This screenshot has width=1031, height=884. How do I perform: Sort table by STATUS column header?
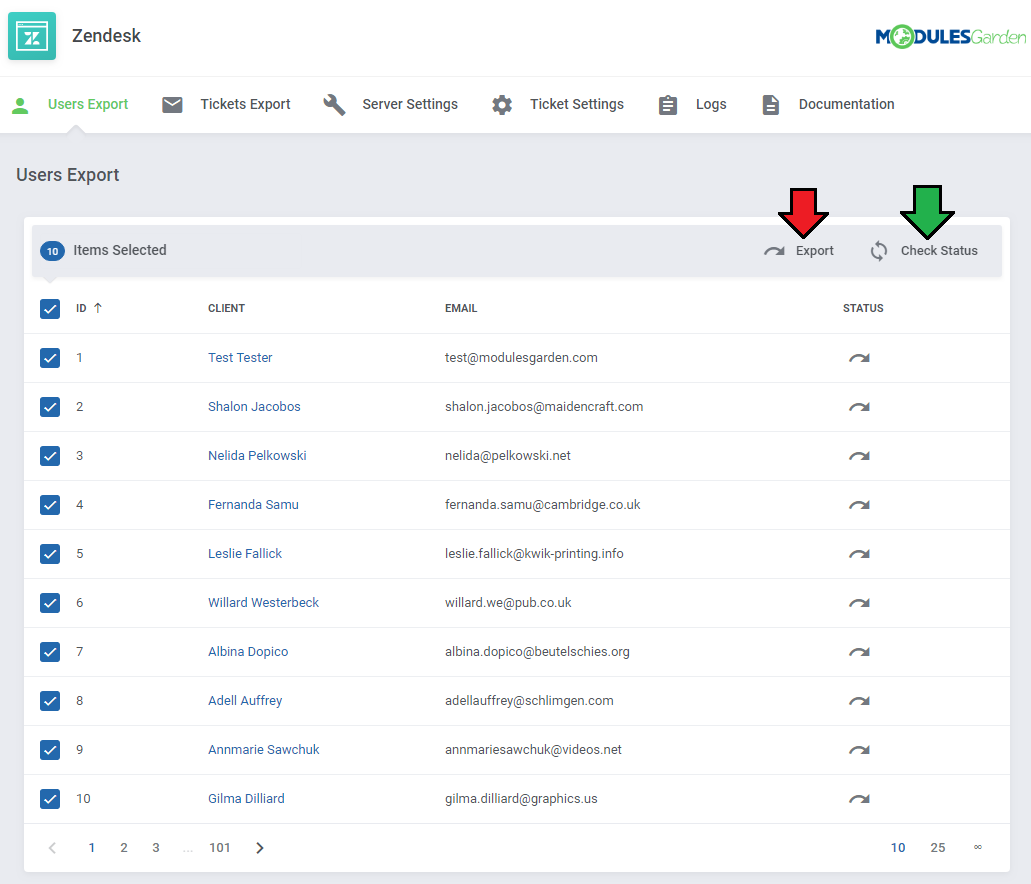point(863,308)
